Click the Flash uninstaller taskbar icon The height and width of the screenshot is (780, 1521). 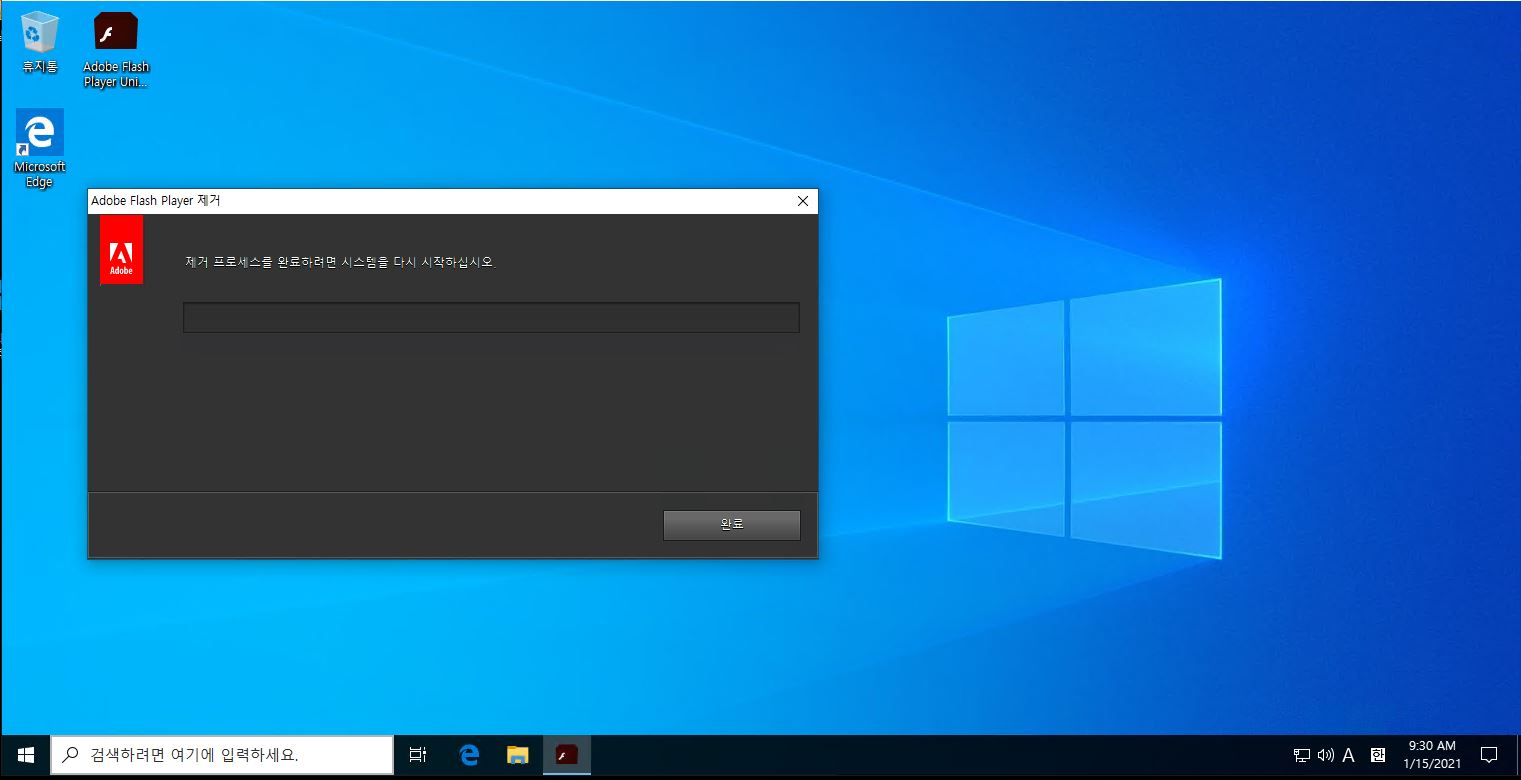point(567,755)
